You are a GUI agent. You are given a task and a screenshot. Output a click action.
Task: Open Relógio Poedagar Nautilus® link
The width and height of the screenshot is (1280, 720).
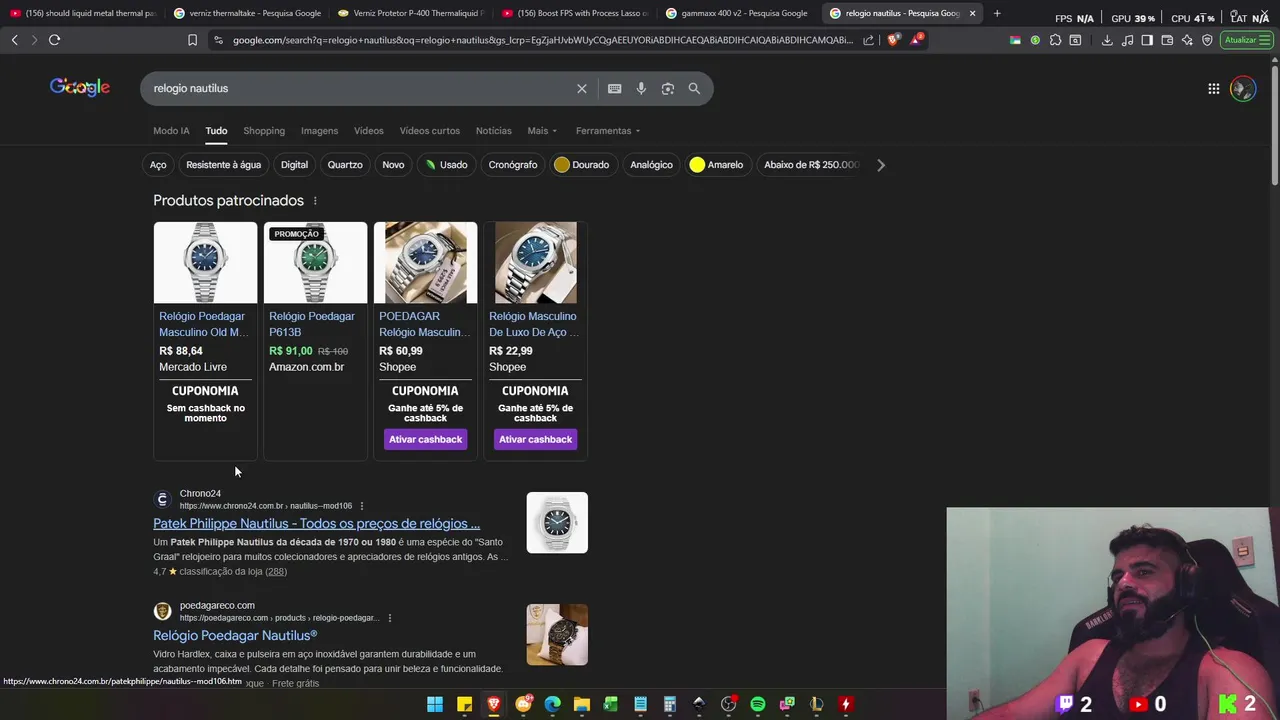(x=235, y=635)
